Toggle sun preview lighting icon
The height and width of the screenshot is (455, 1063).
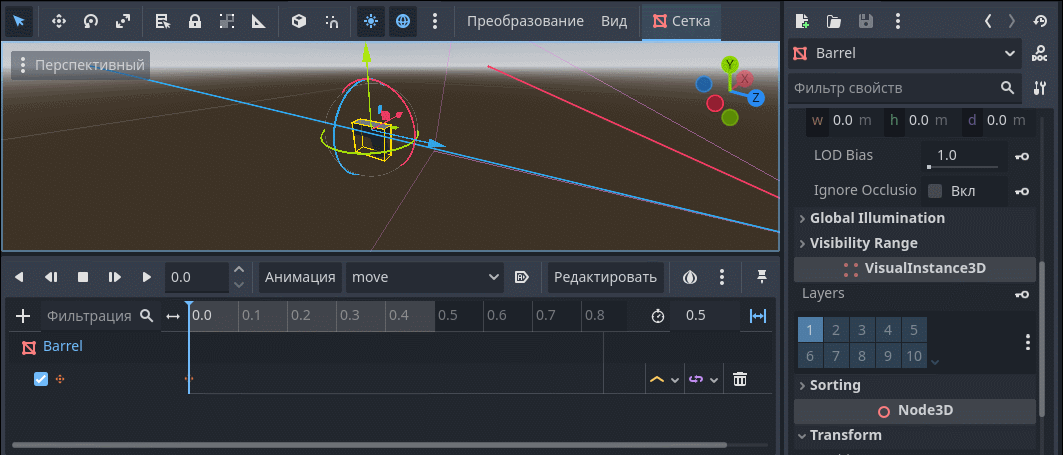(371, 21)
